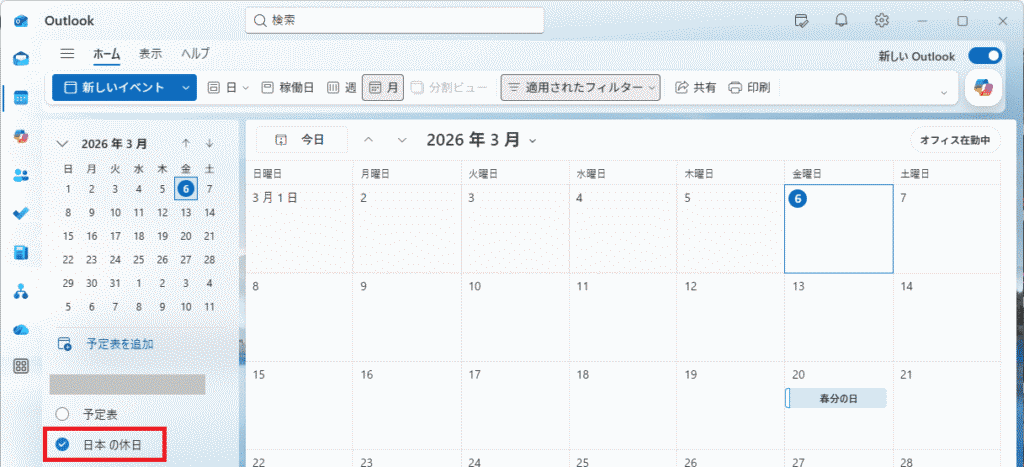Image resolution: width=1024 pixels, height=467 pixels.
Task: Click 予定表を追加 link
Action: click(118, 344)
